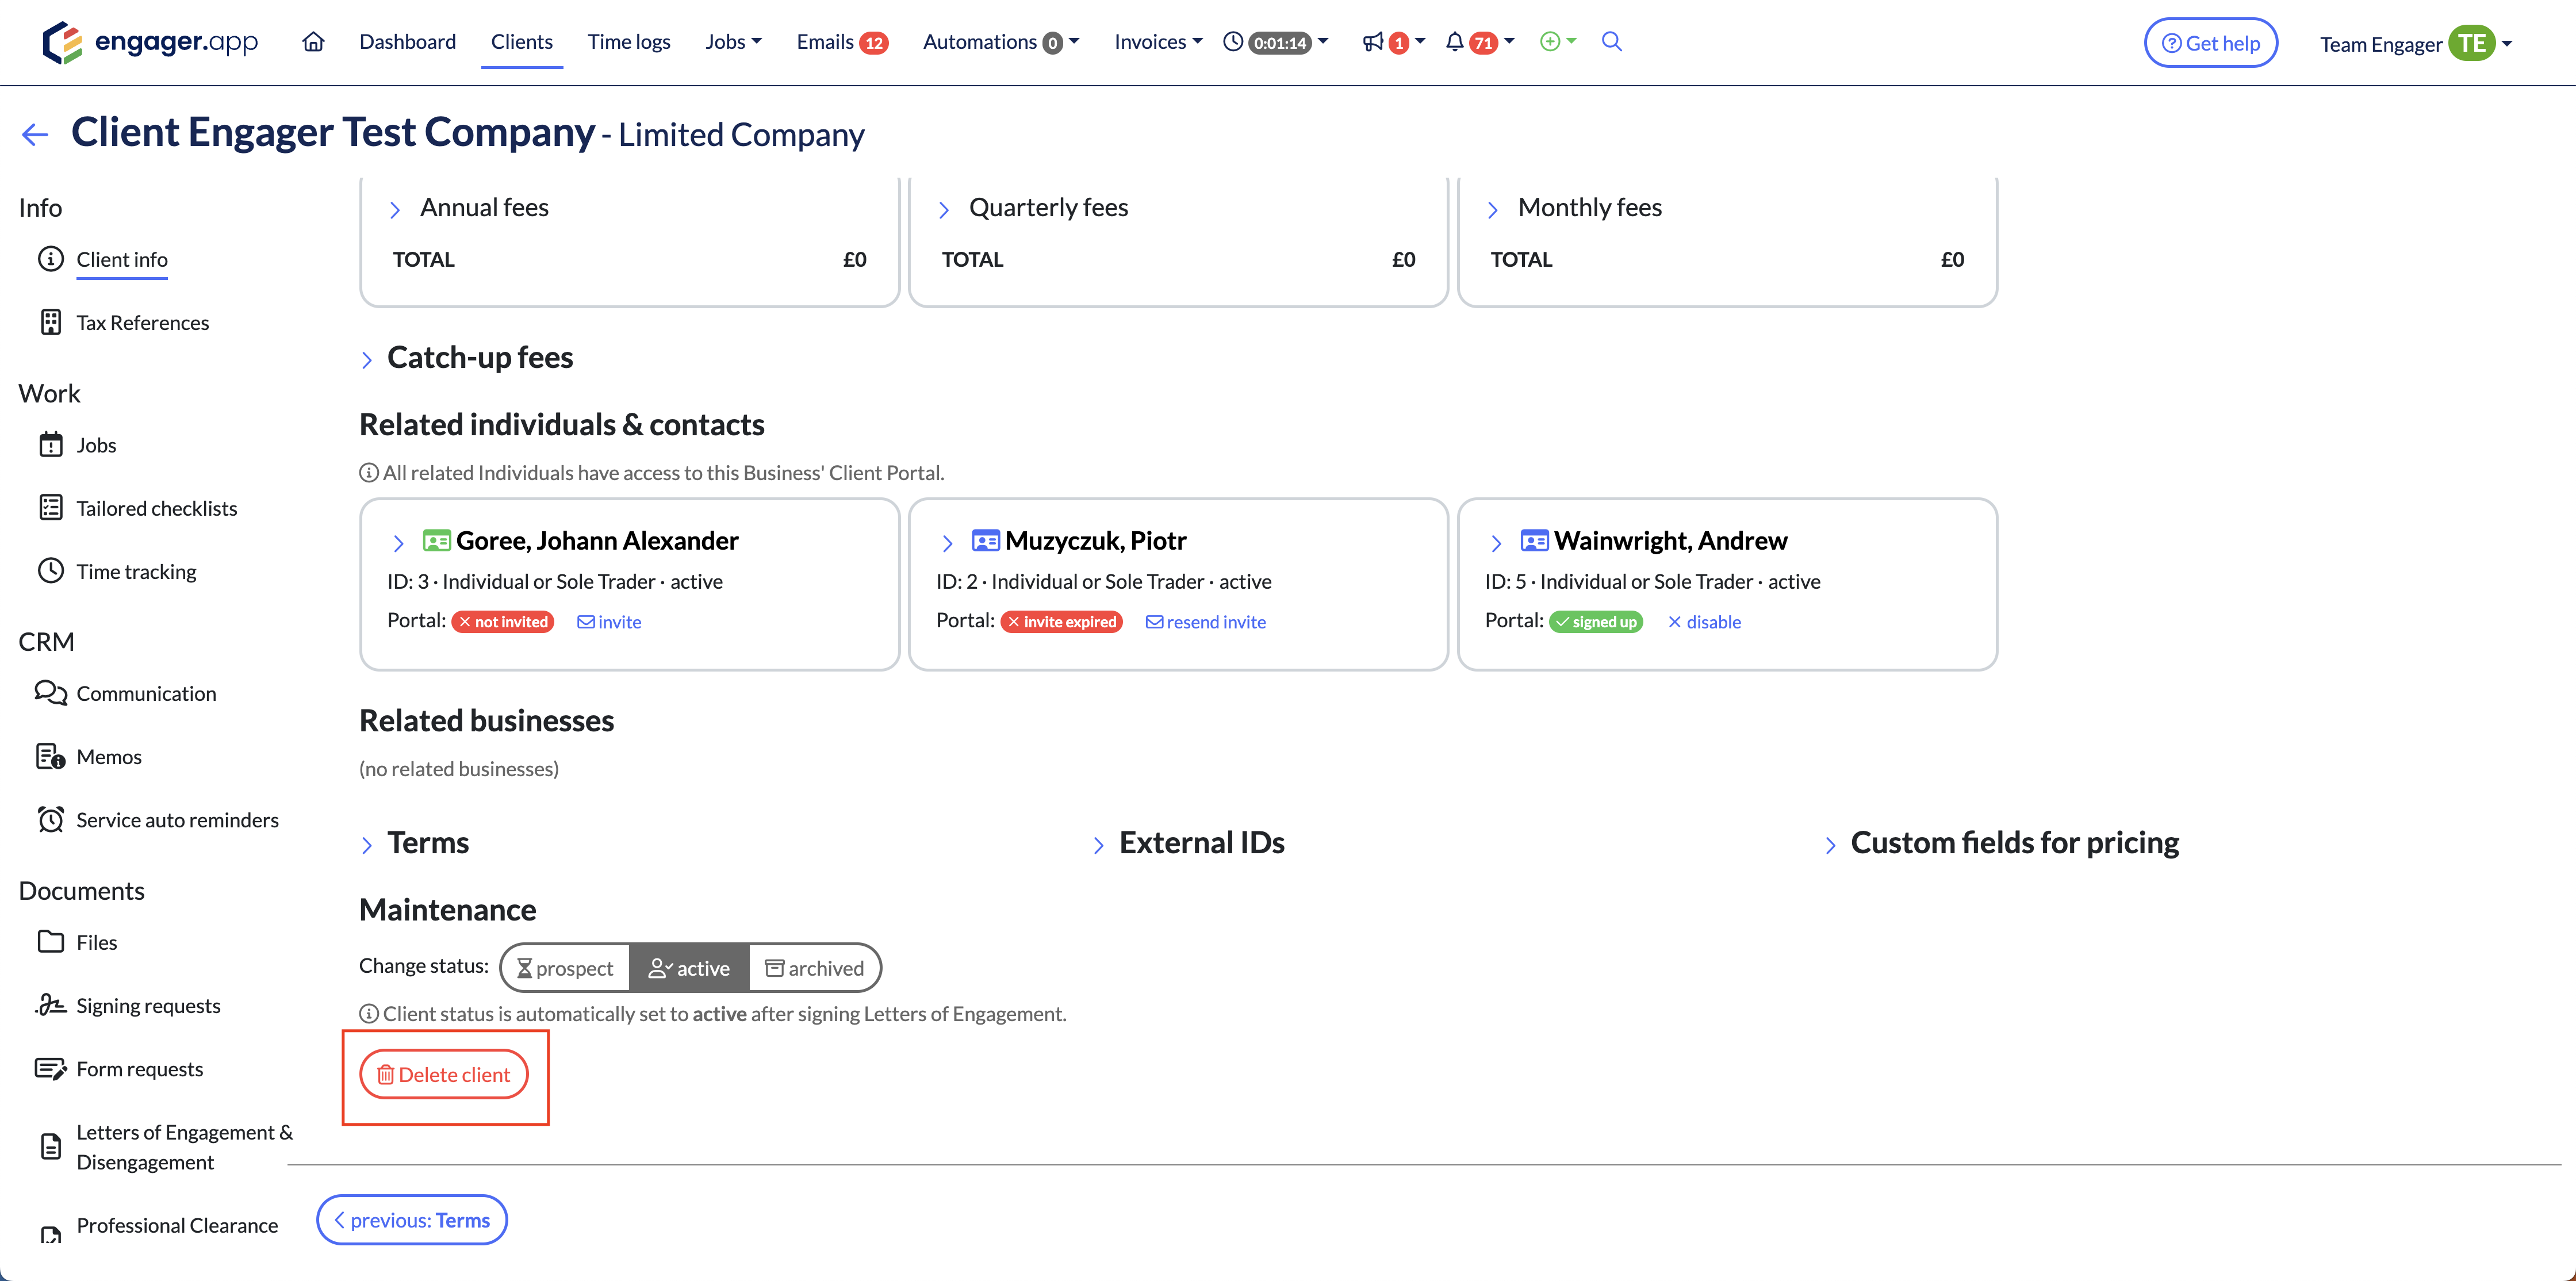Click the Delete client button
2576x1281 pixels.
444,1074
